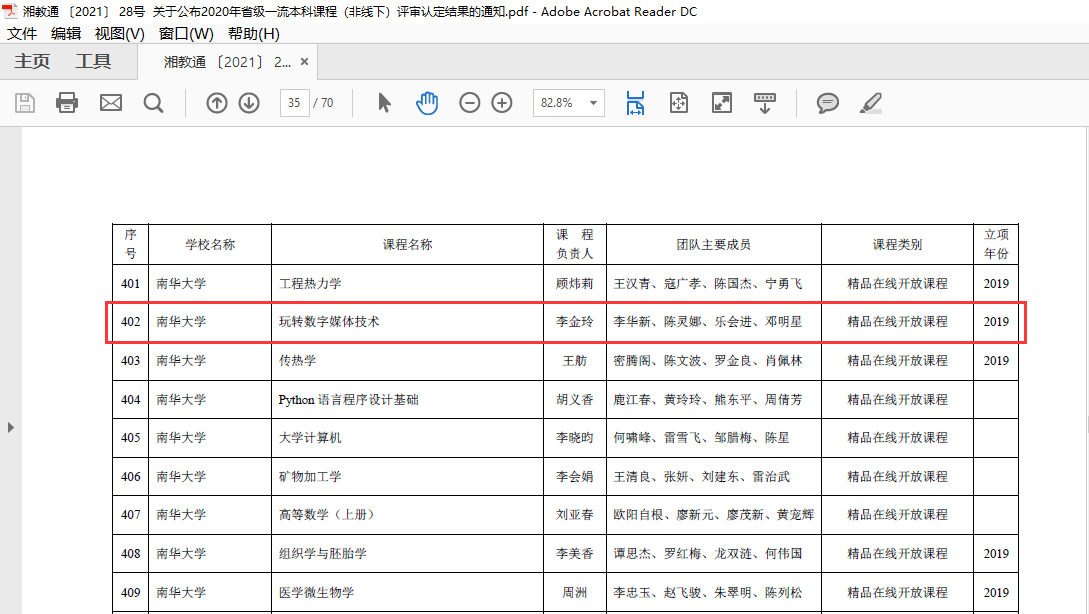The image size is (1089, 614).
Task: Open the 视图(V) menu
Action: tap(120, 34)
